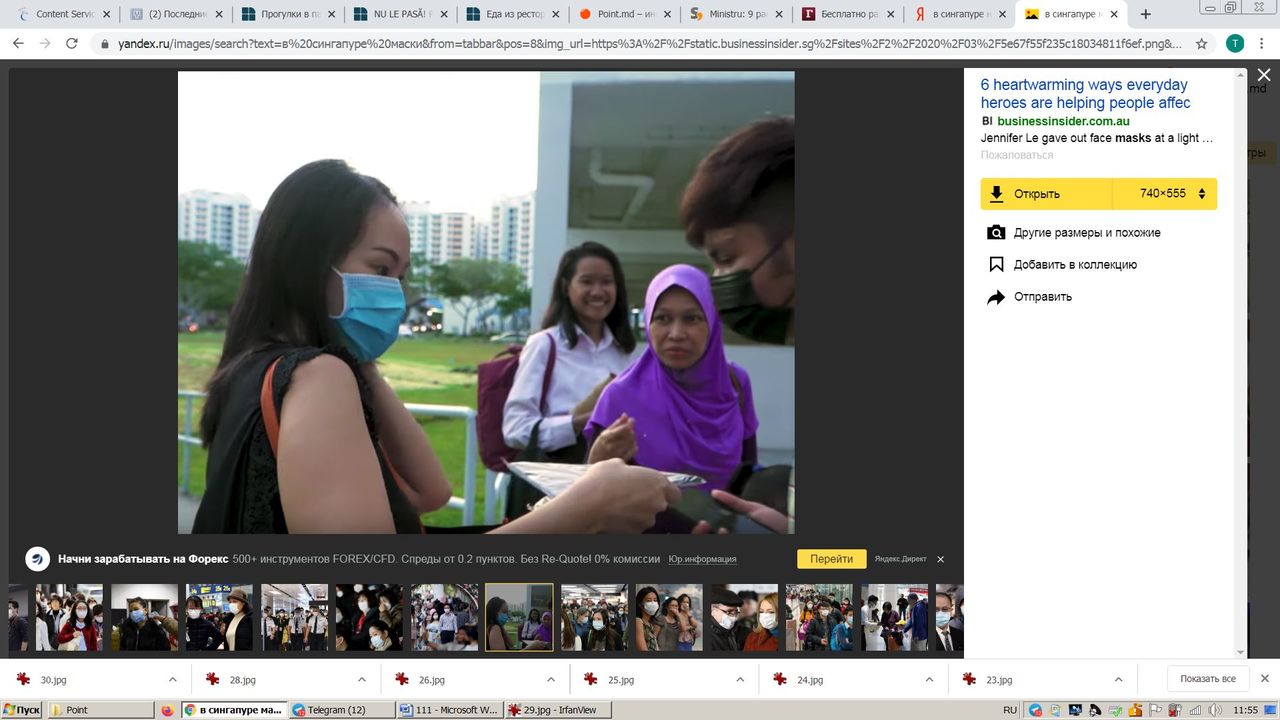
Task: Click the RU language indicator in tray
Action: (x=1010, y=710)
